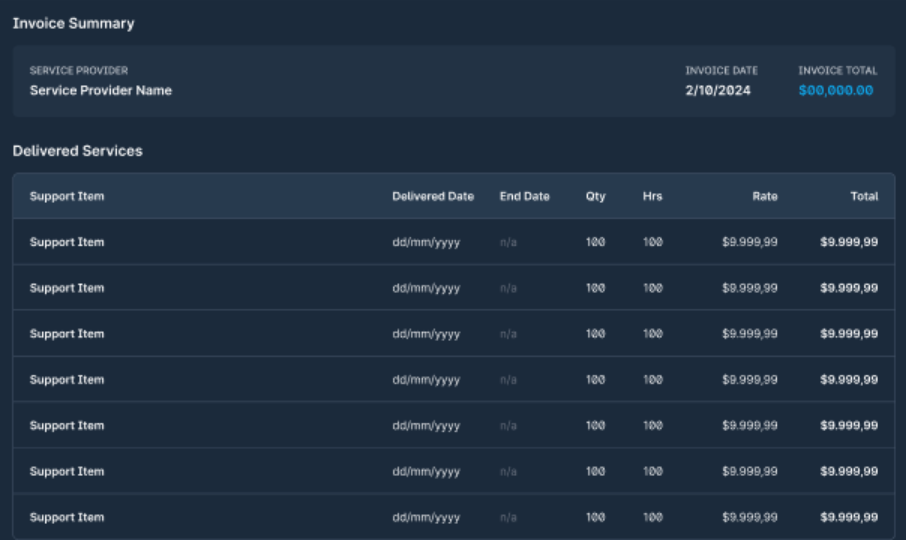Click the SERVICE PROVIDER label
906x540 pixels.
click(79, 71)
